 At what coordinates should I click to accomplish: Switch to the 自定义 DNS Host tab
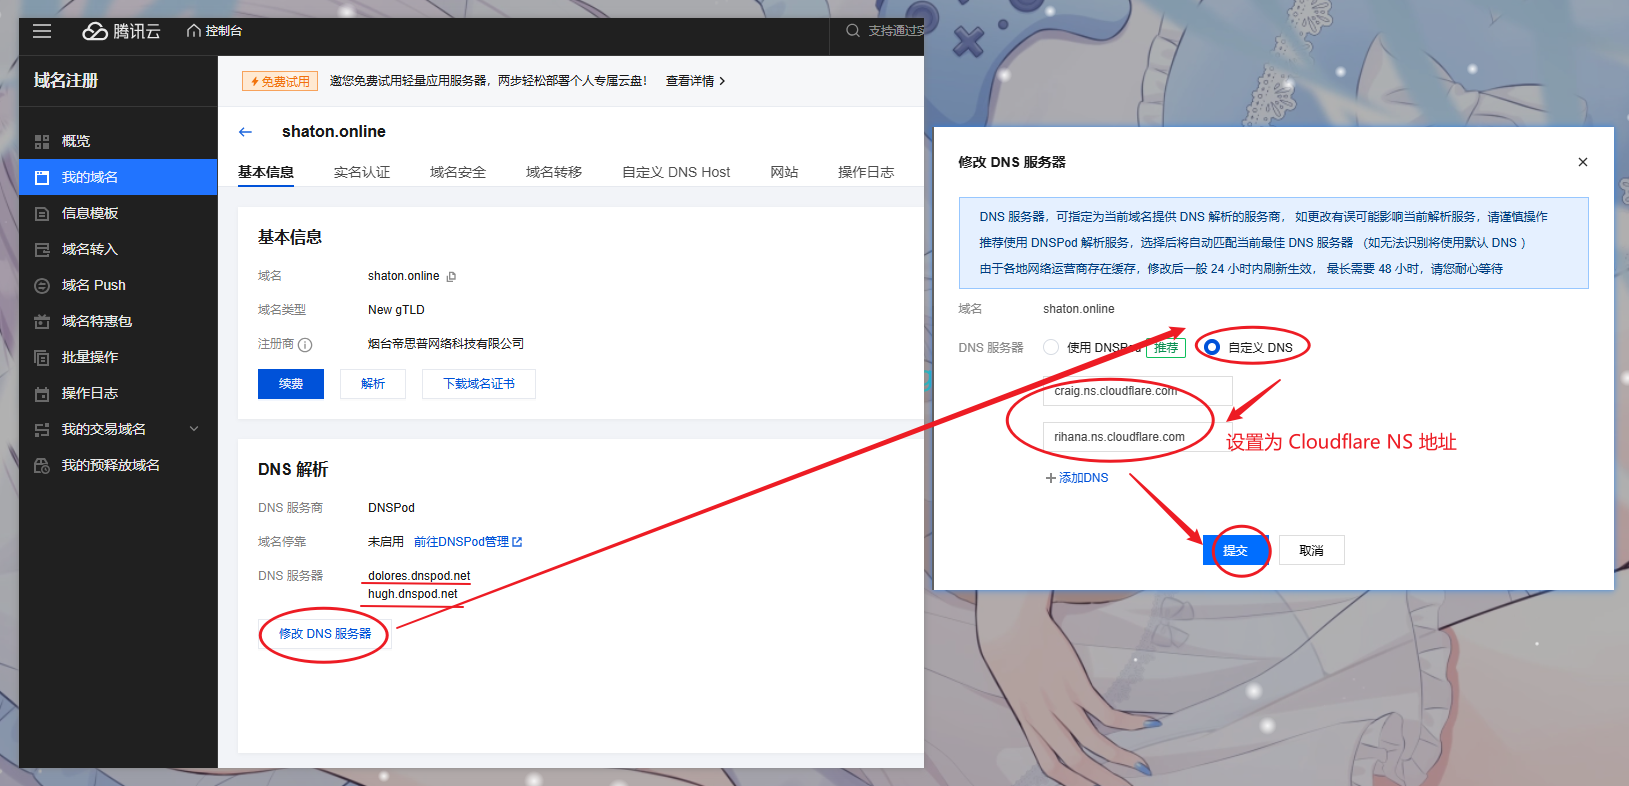[676, 172]
